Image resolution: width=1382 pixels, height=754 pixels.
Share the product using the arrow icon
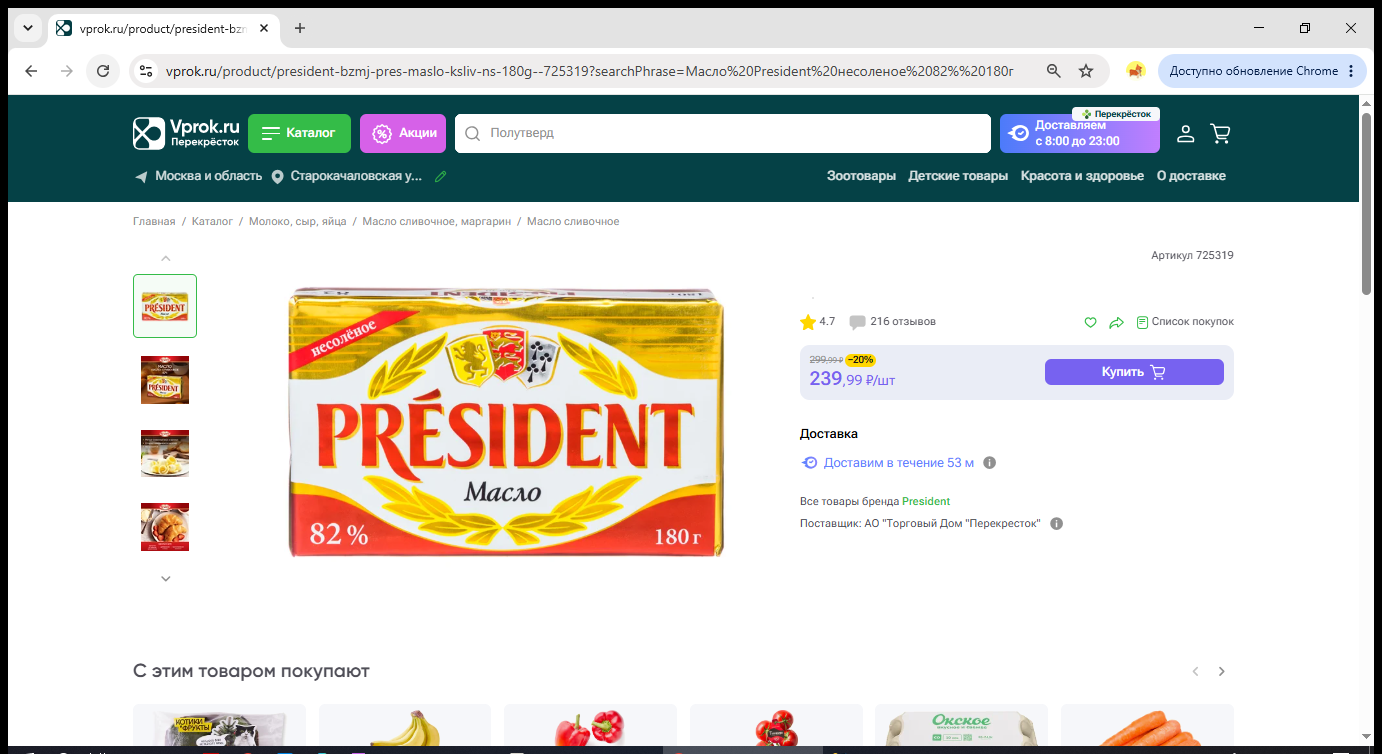tap(1117, 322)
